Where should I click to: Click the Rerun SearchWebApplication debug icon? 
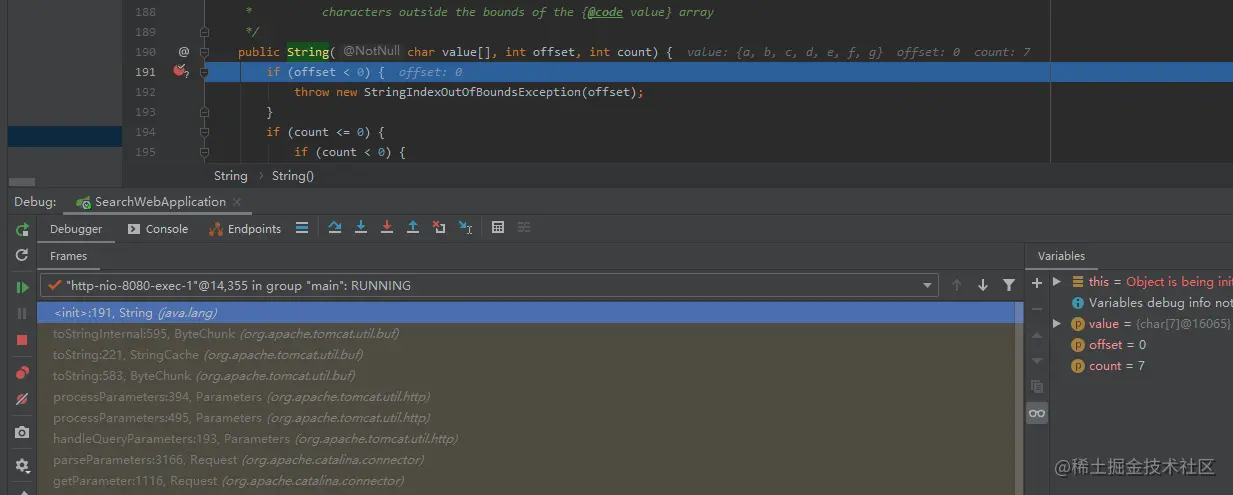point(22,230)
